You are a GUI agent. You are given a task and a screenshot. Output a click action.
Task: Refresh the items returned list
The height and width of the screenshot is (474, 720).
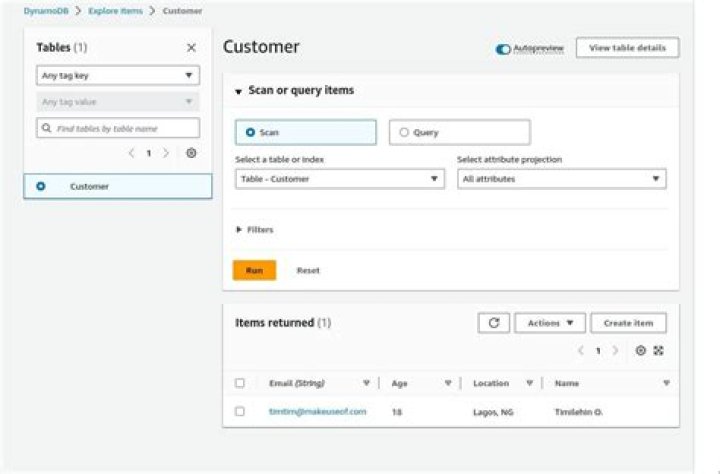(x=494, y=323)
